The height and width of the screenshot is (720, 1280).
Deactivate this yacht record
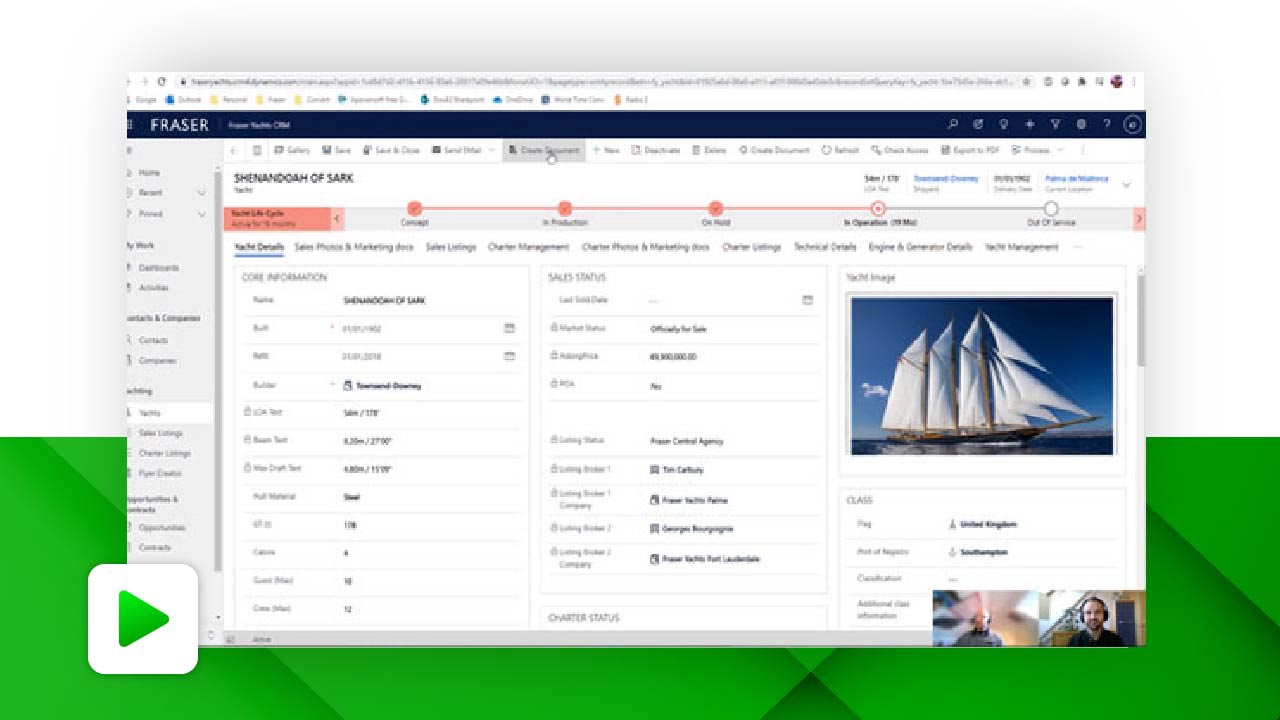656,150
